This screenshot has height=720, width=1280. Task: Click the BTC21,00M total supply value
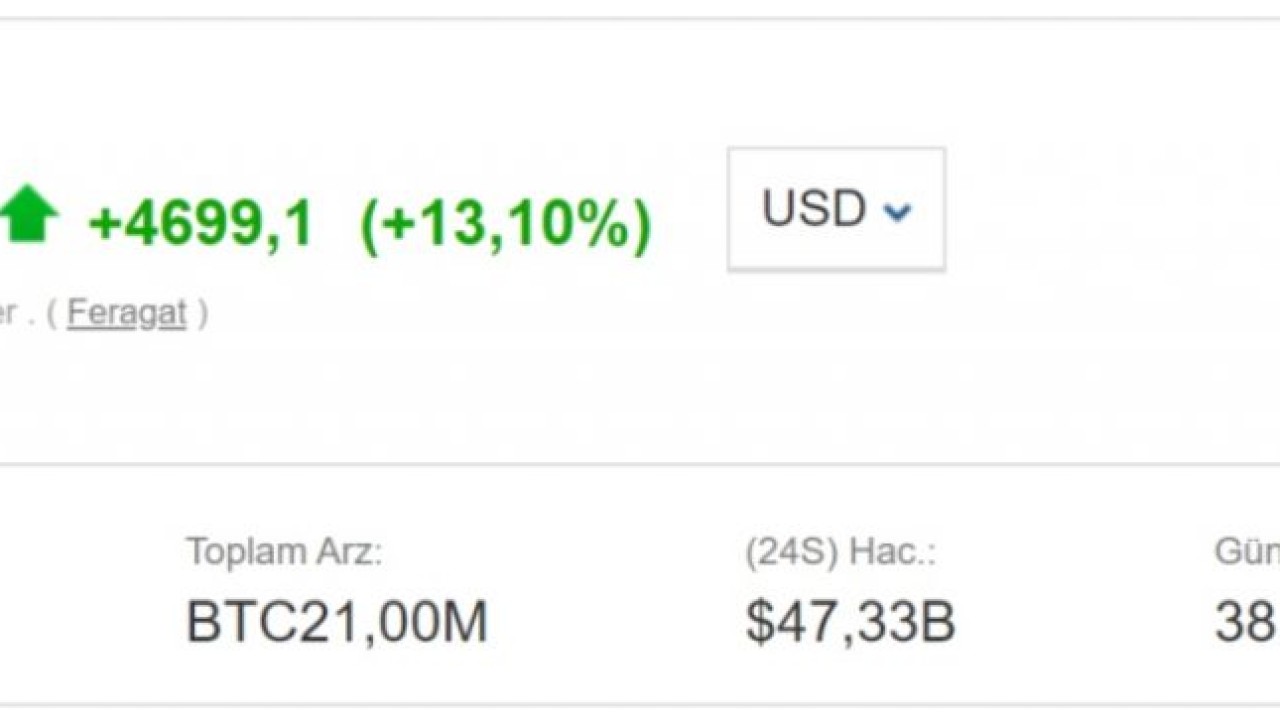point(337,622)
